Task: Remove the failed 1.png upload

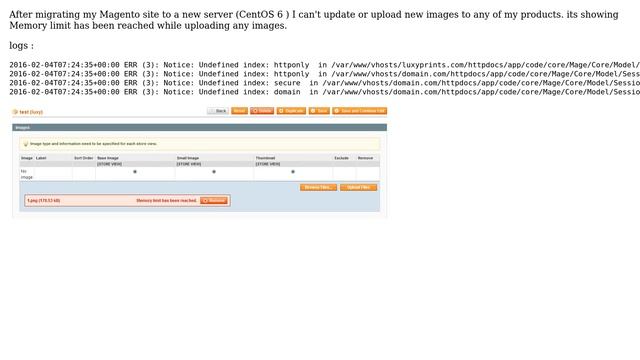Action: [214, 200]
